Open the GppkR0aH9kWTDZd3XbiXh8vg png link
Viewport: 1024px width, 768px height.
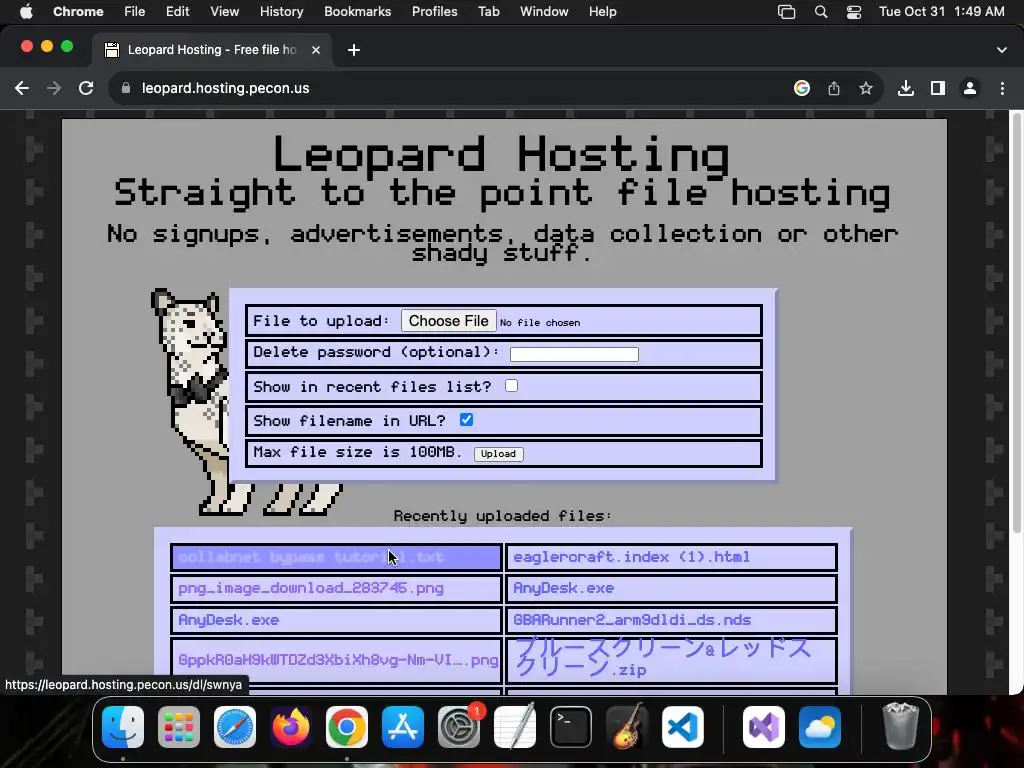[338, 660]
